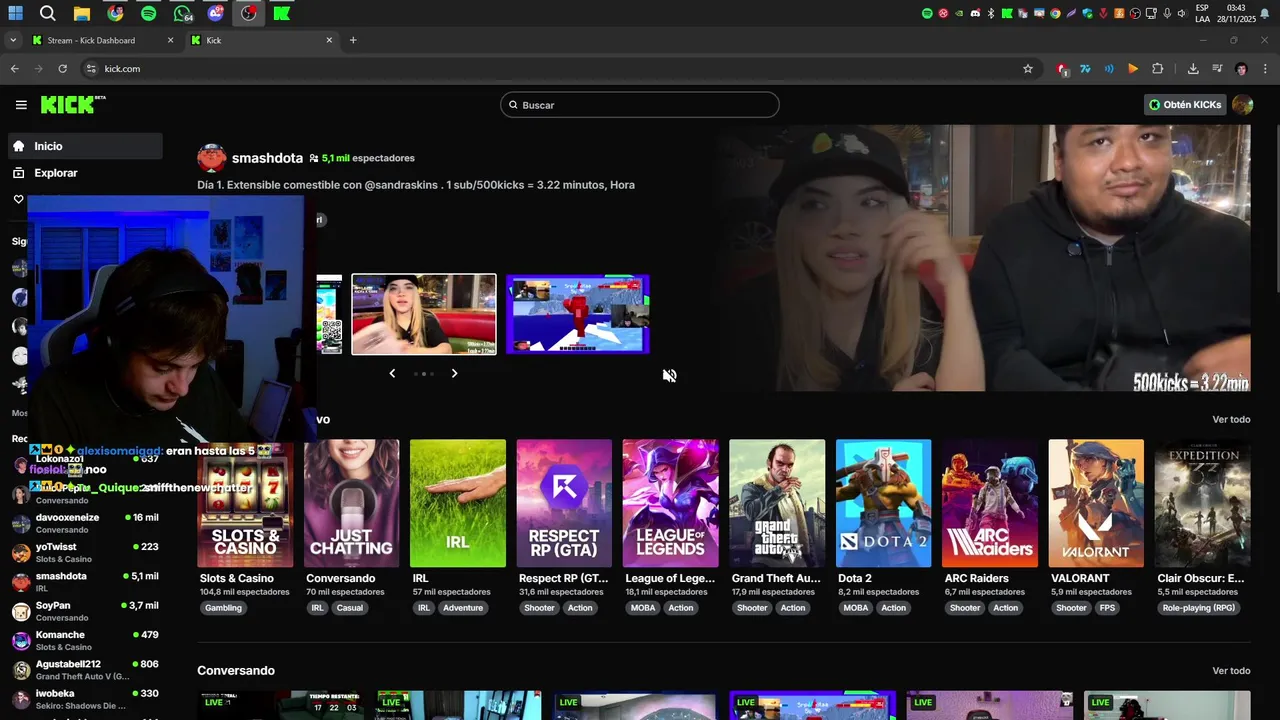The image size is (1280, 720).
Task: Open the tab search dropdown chevron
Action: pos(12,40)
